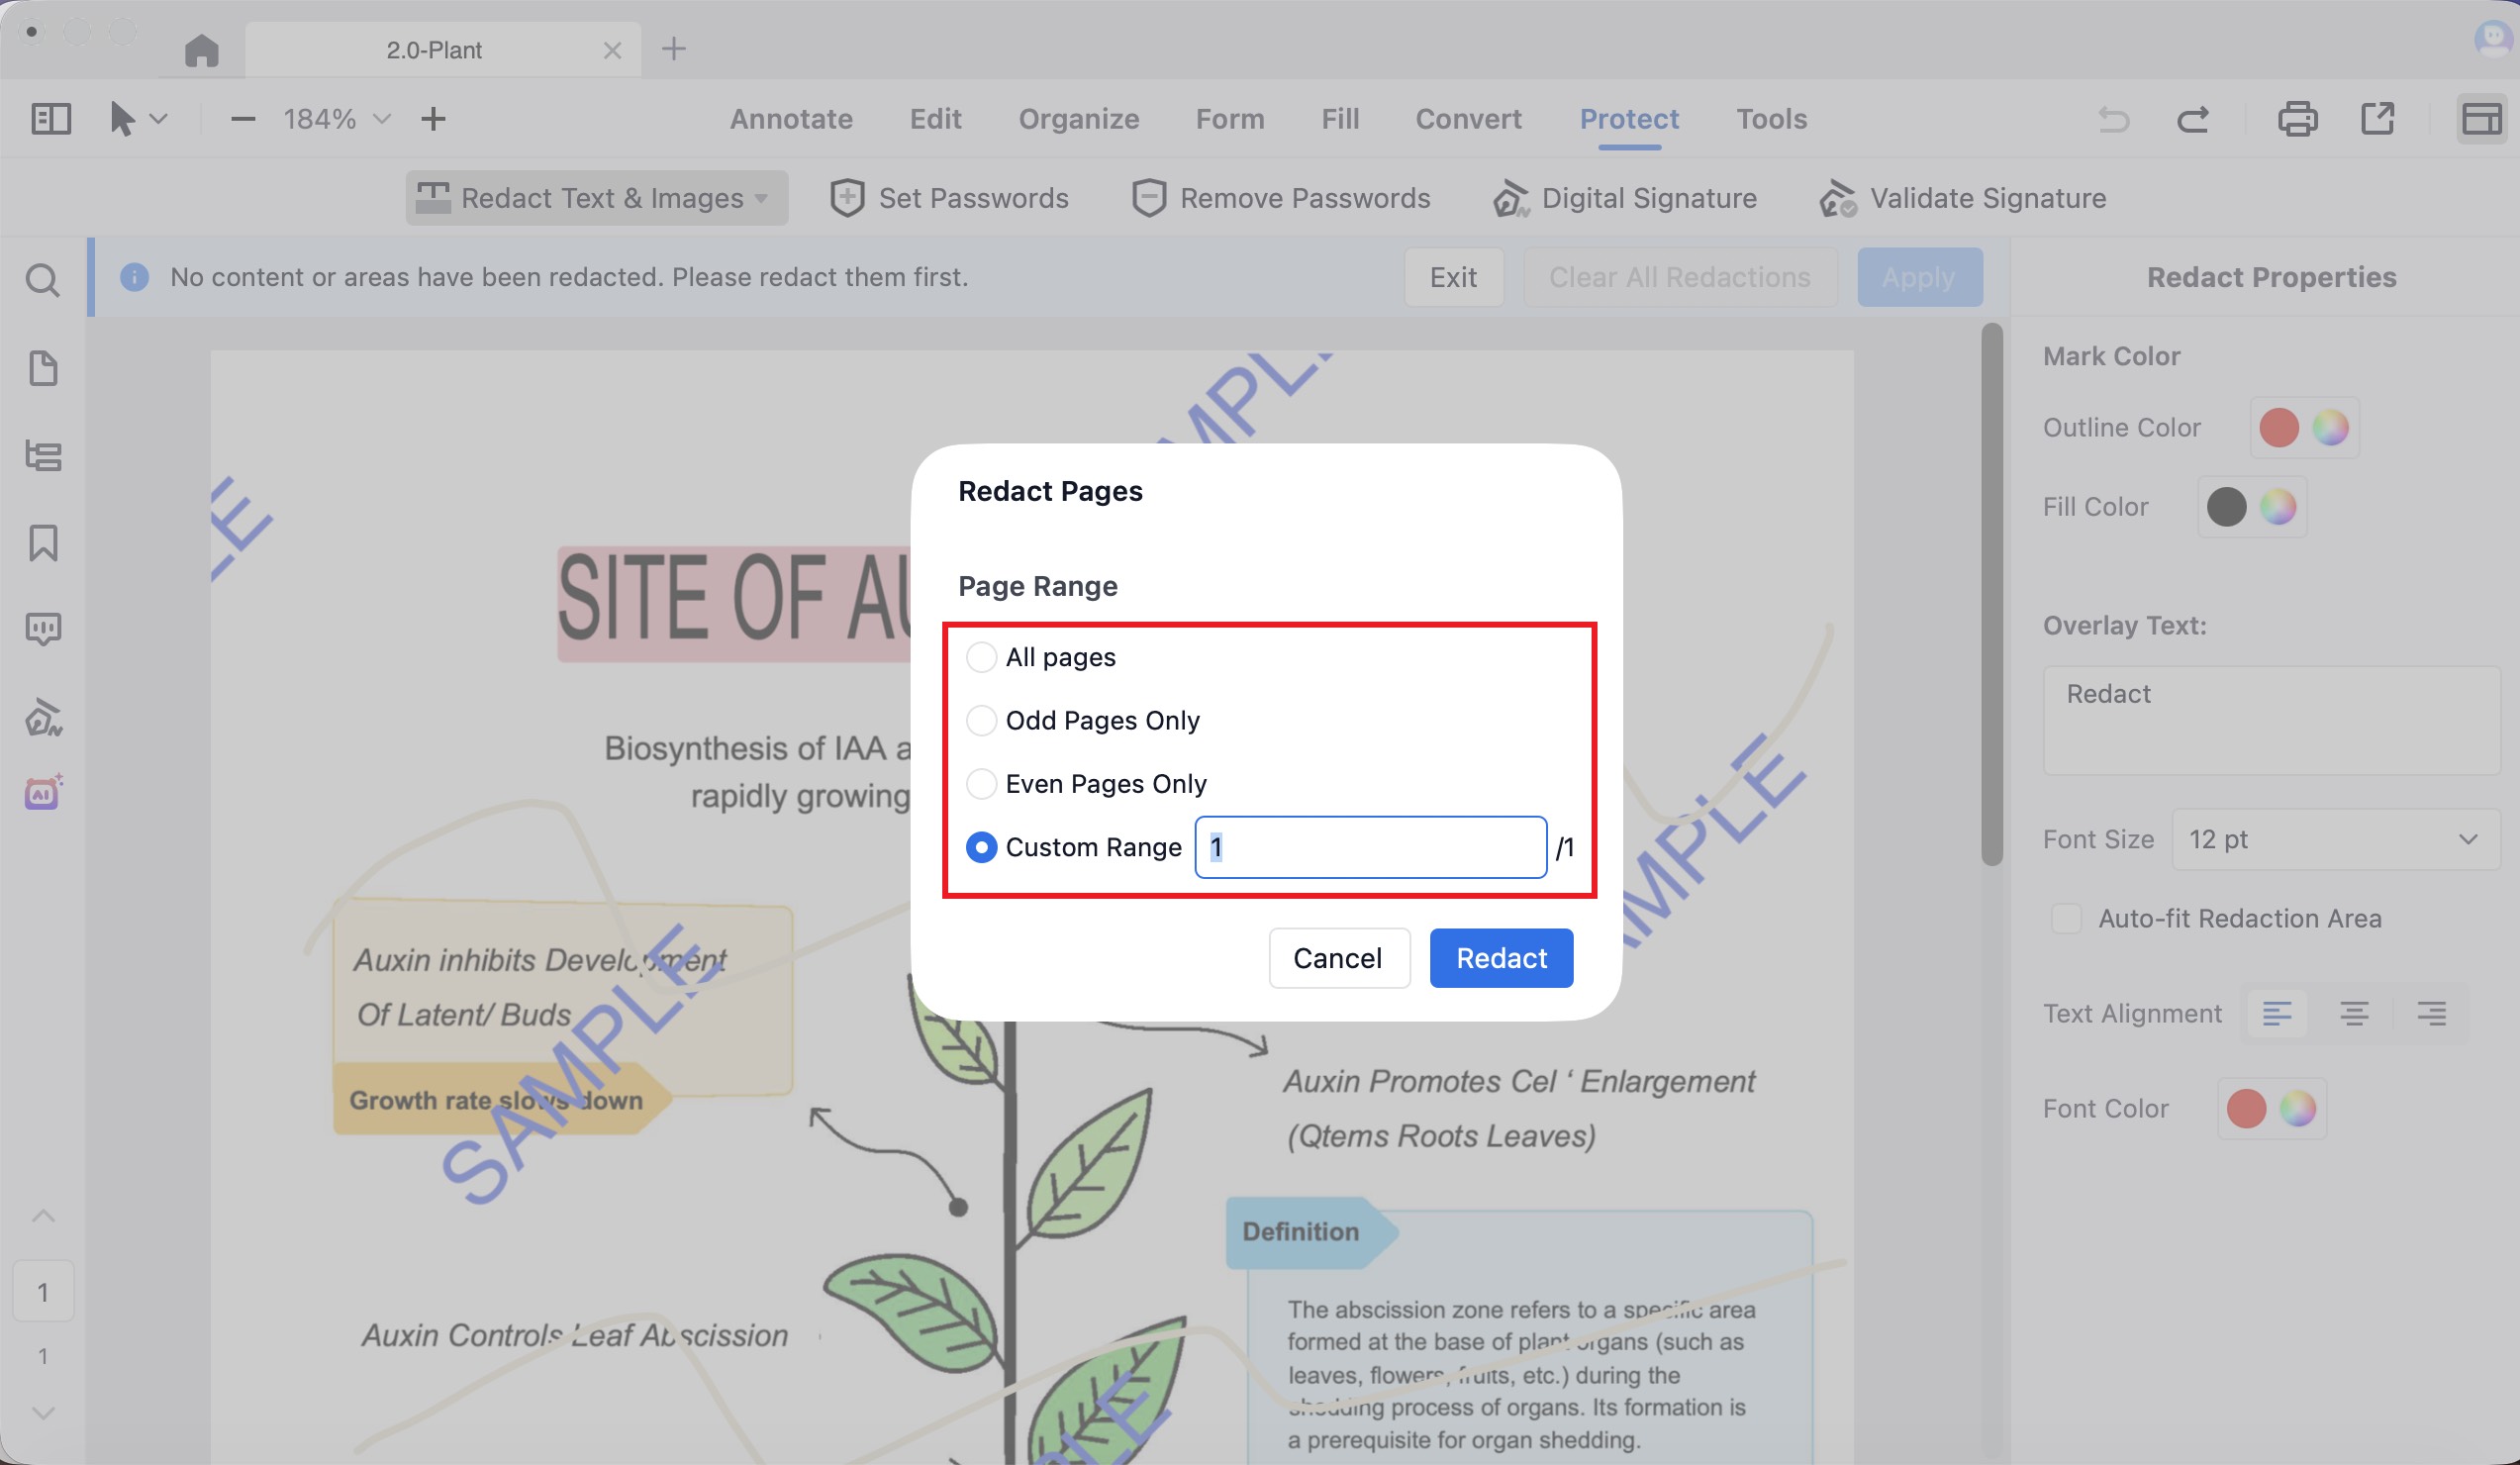Pick the red Outline Color swatch
The height and width of the screenshot is (1465, 2520).
click(x=2279, y=428)
